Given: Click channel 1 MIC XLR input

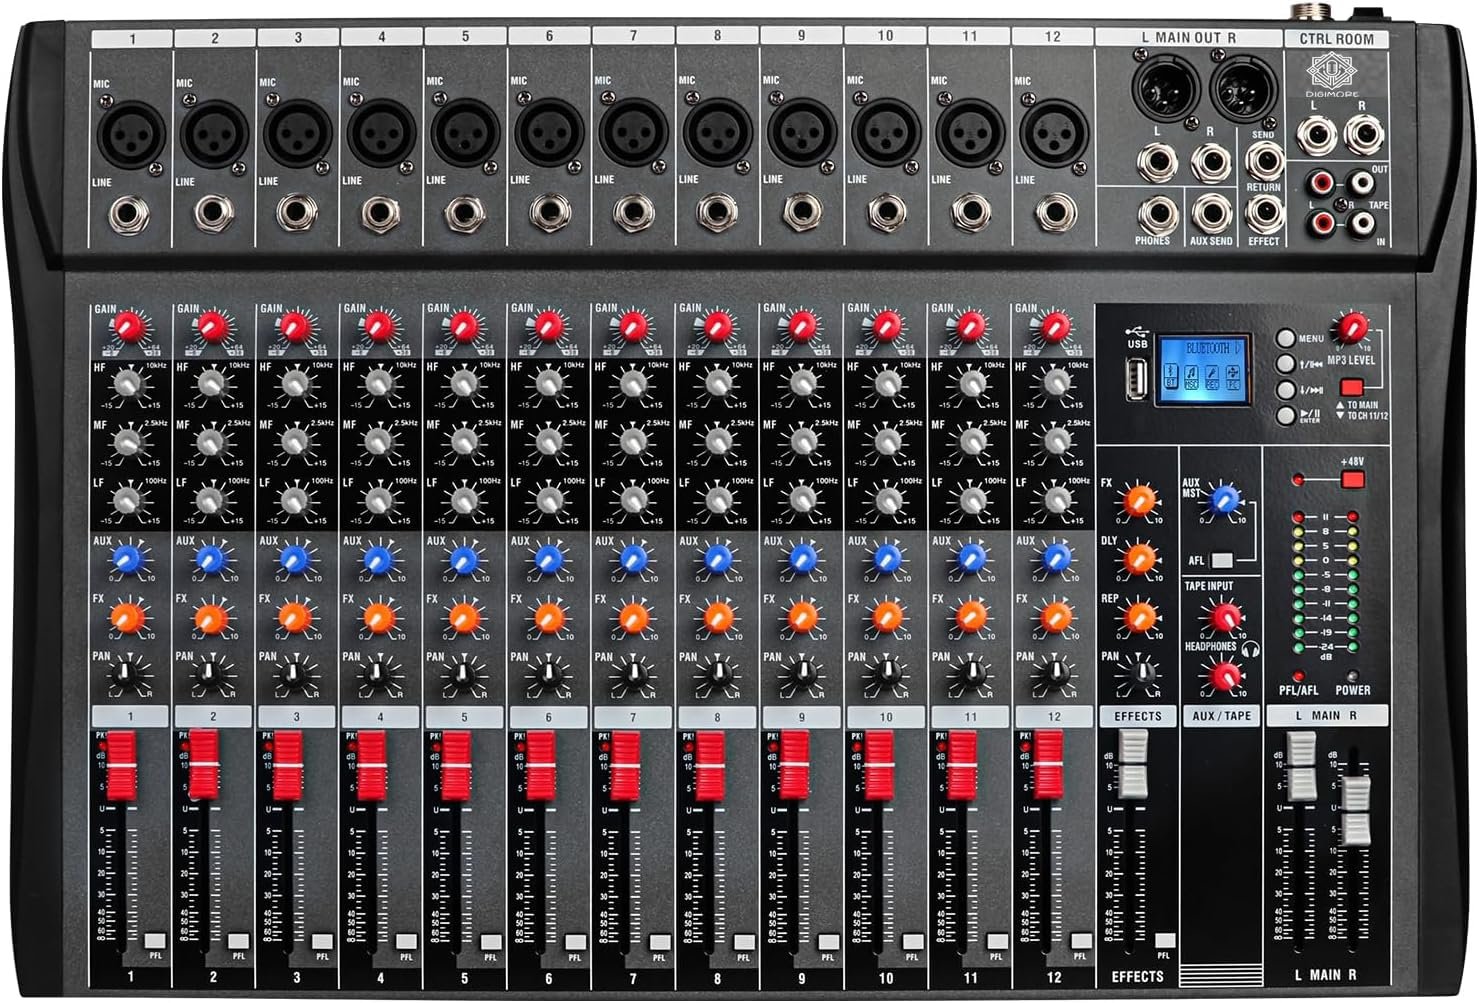Looking at the screenshot, I should coord(129,132).
